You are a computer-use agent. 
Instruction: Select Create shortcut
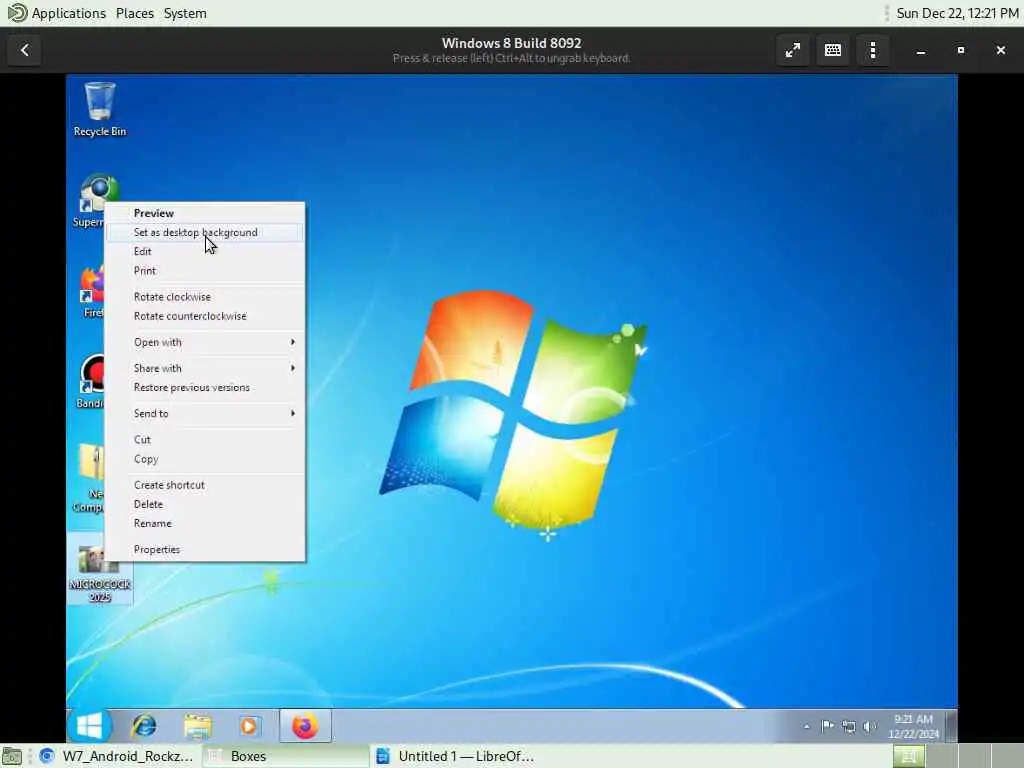205,485
